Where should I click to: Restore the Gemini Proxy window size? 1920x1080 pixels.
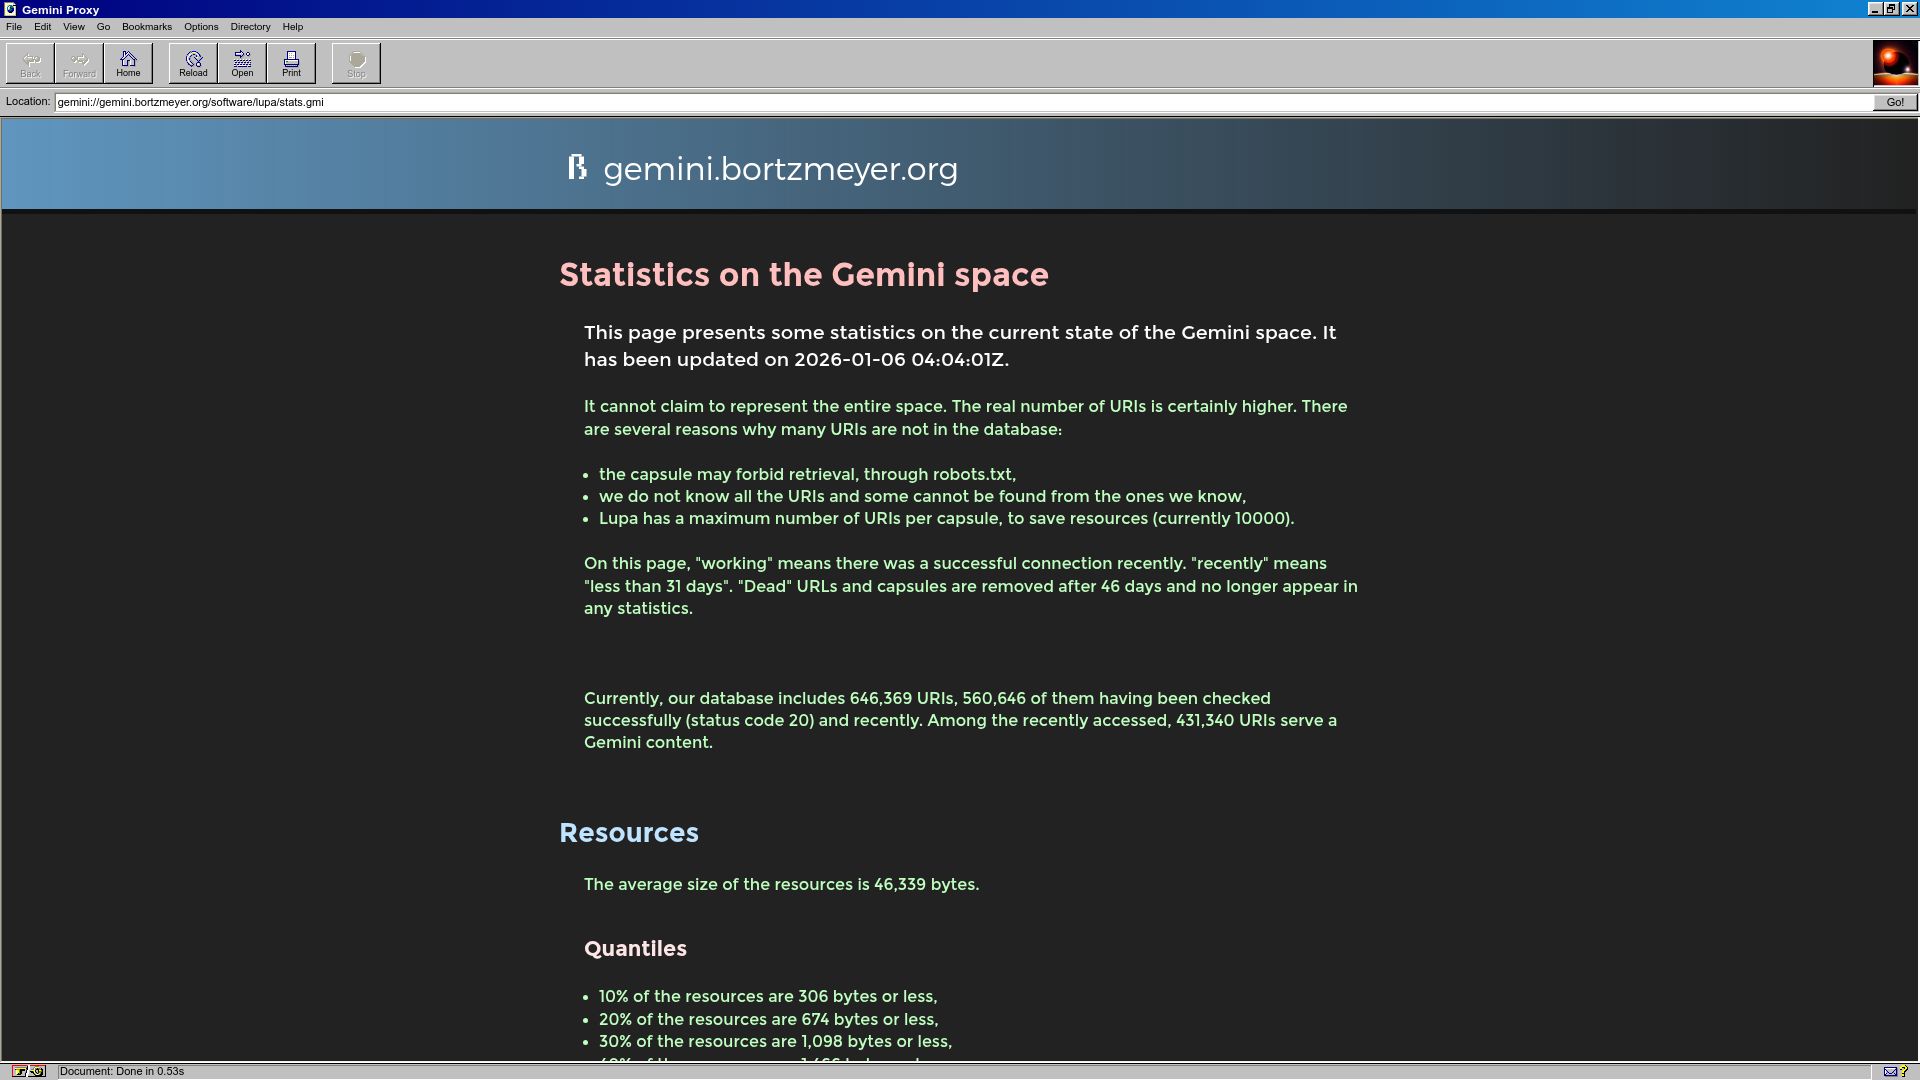1891,9
